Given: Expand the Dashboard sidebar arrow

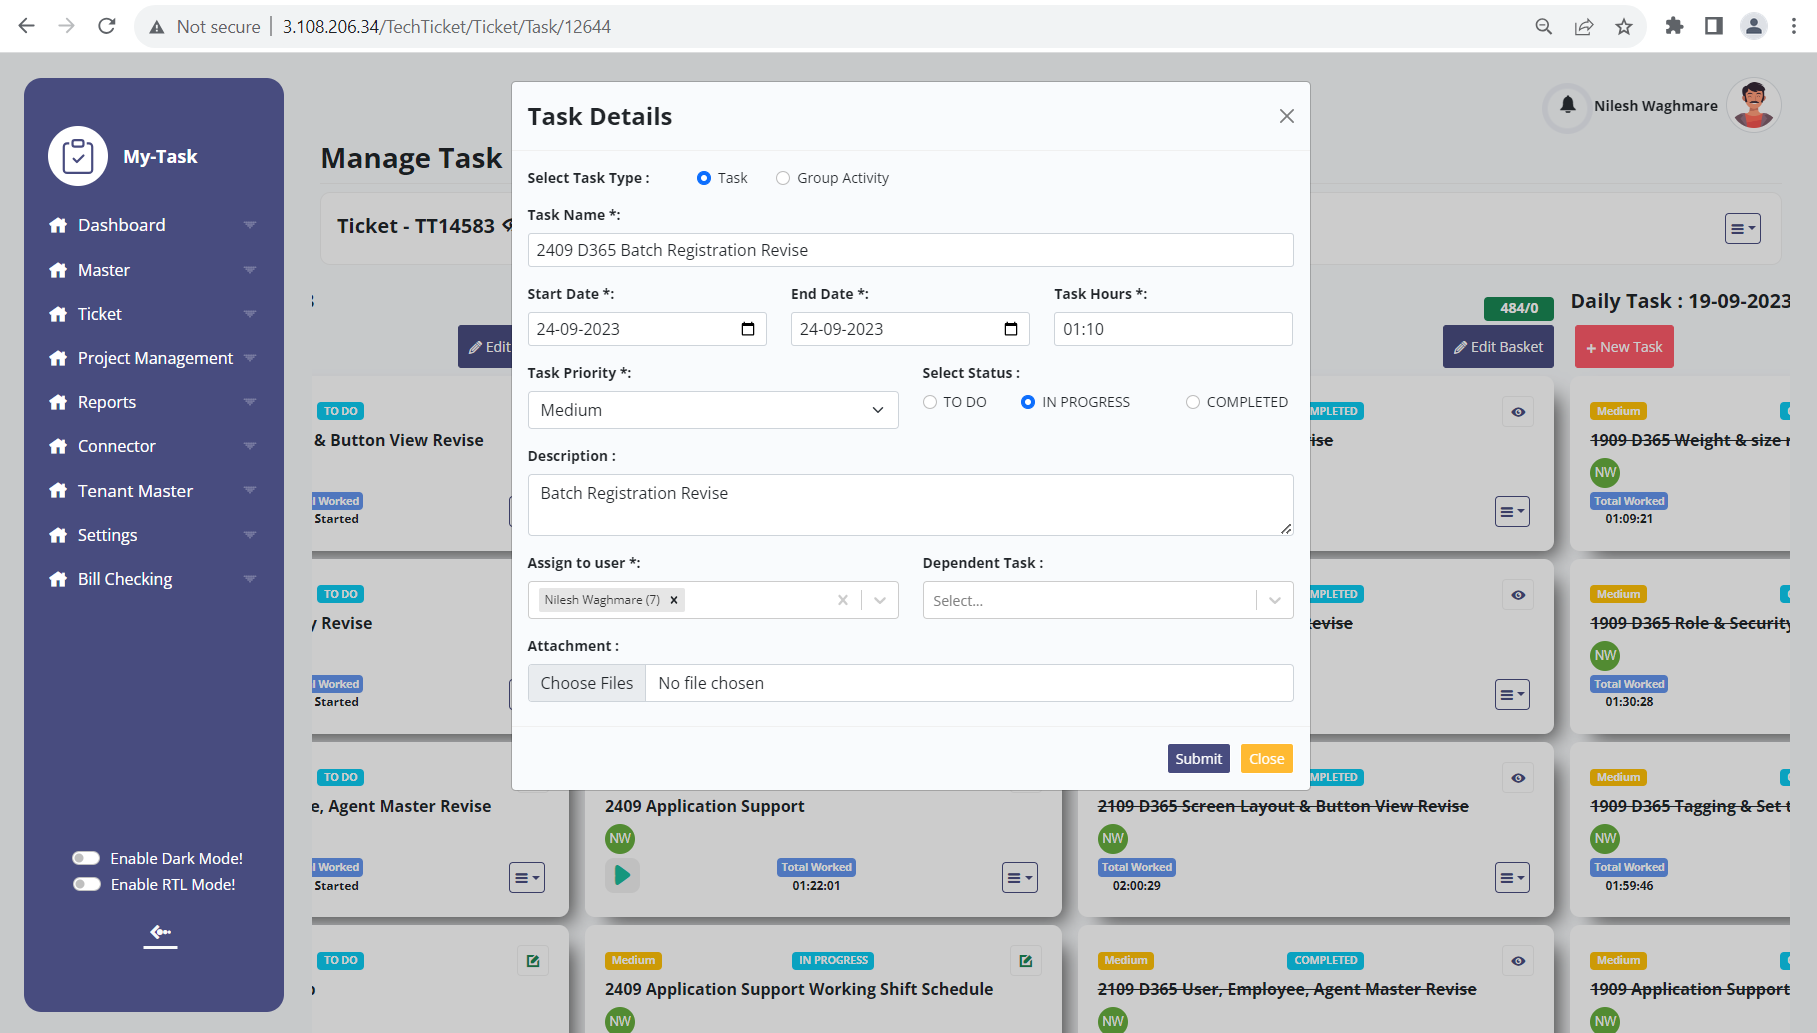Looking at the screenshot, I should [x=250, y=225].
